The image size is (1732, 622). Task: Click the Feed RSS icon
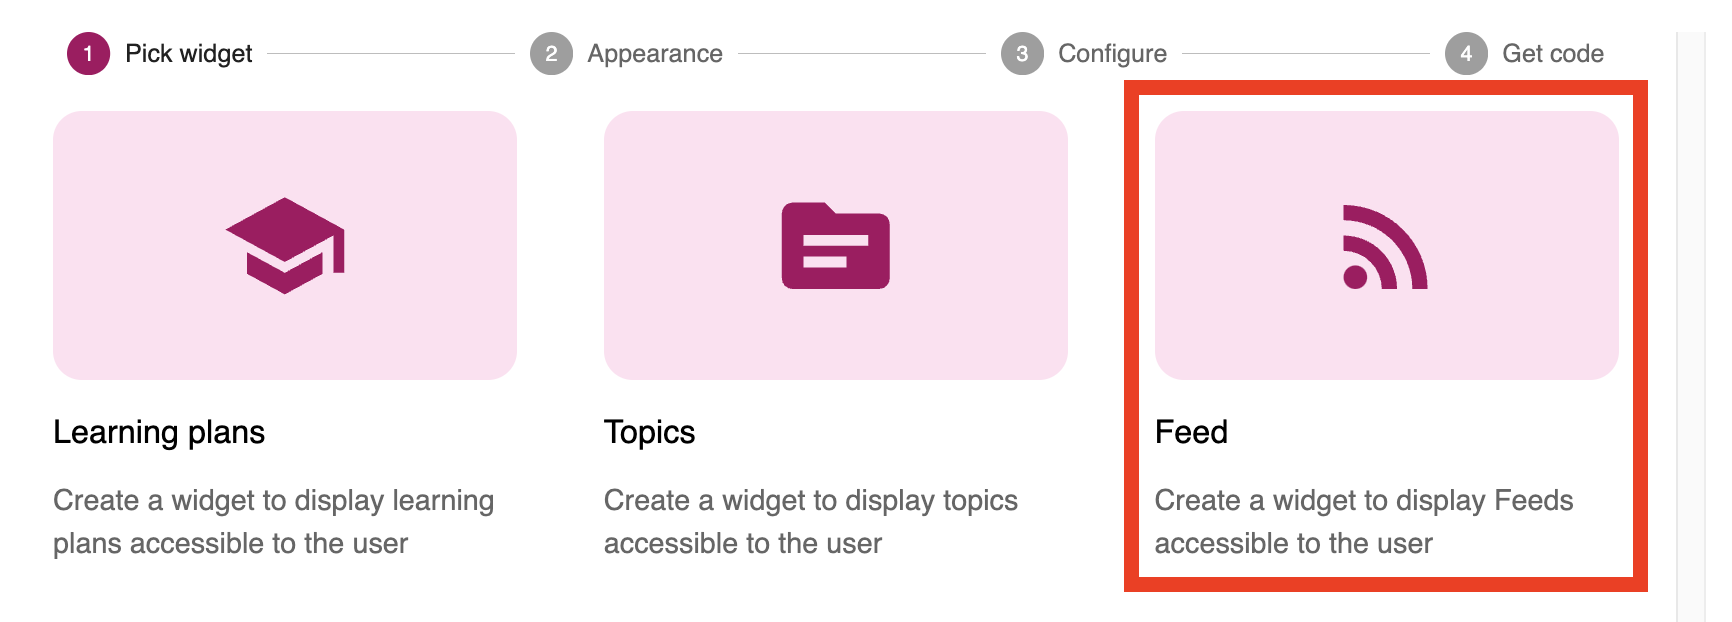click(1385, 248)
